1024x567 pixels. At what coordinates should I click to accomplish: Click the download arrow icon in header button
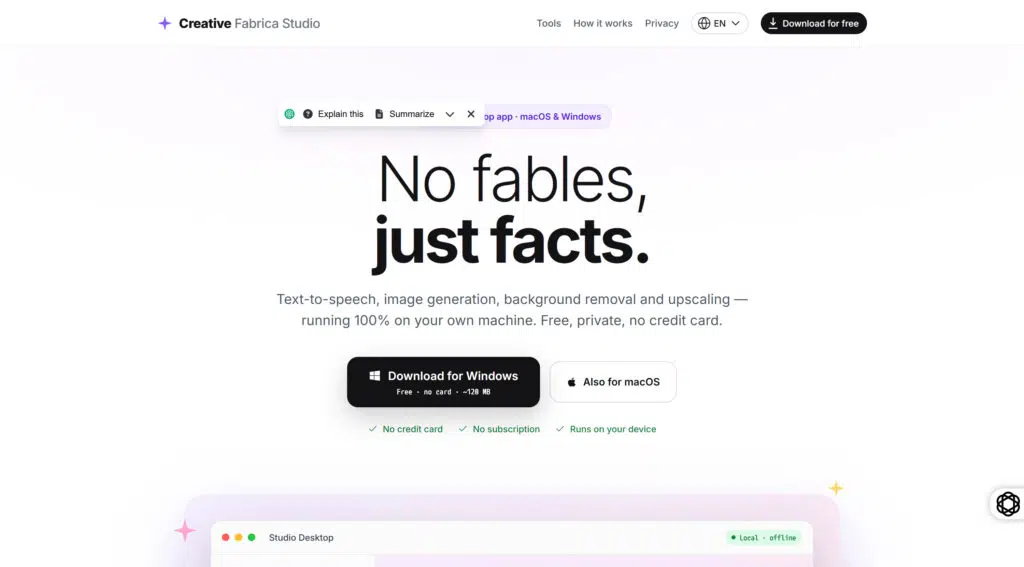[x=773, y=24]
